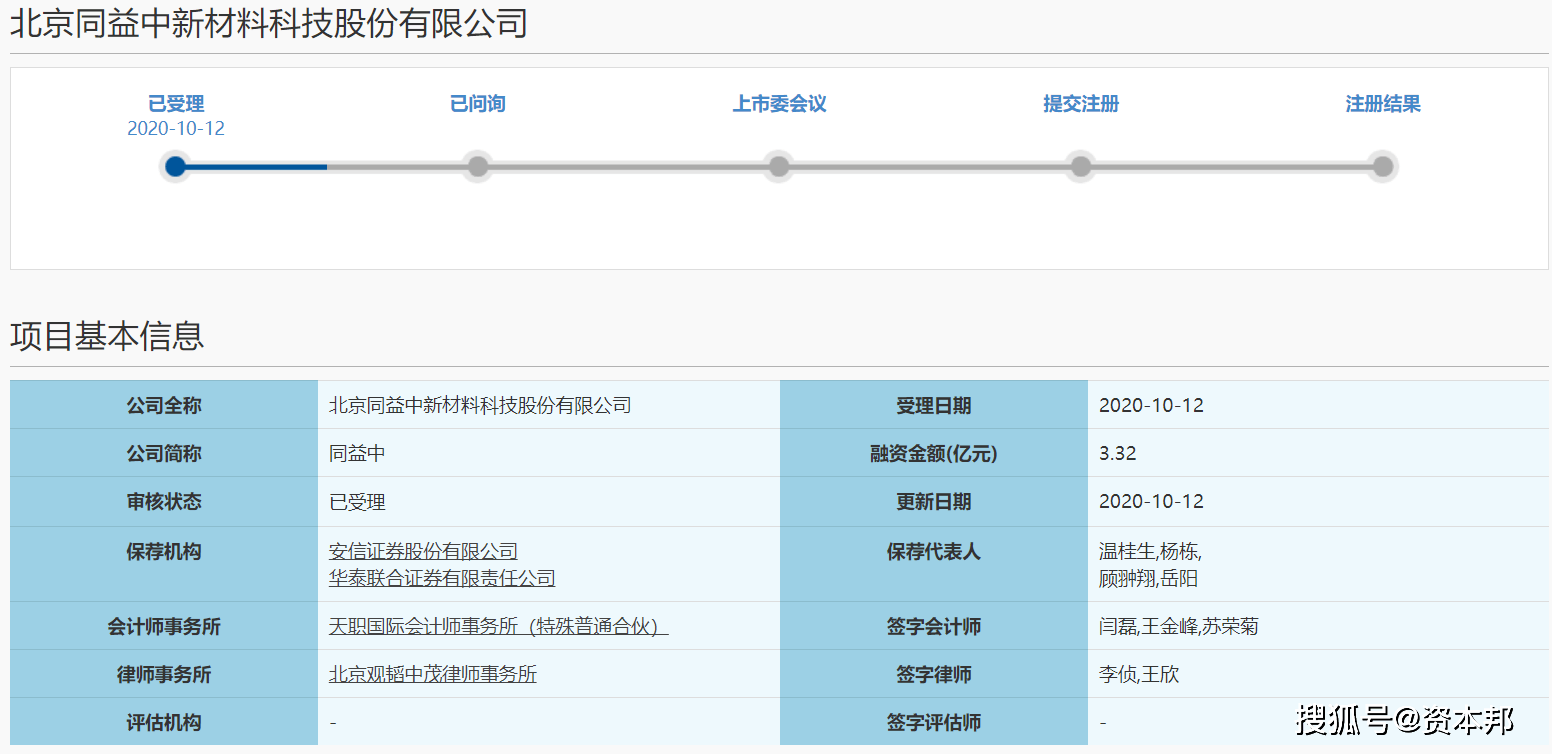This screenshot has width=1552, height=754.
Task: Open the 安信证券股份有限公司 sponsor link
Action: (x=423, y=551)
